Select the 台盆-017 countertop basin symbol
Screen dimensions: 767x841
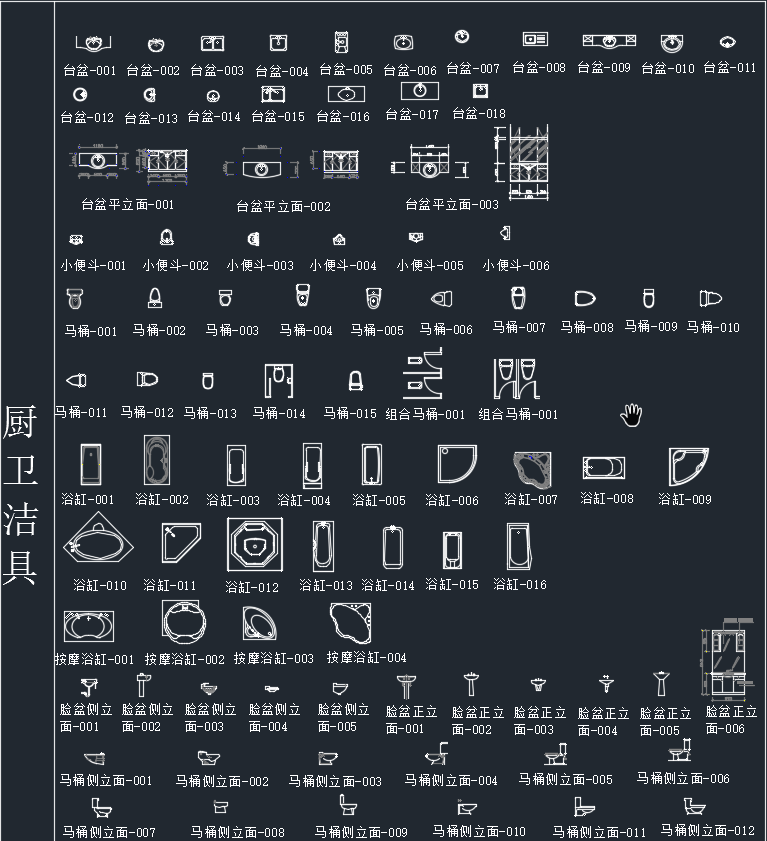point(420,91)
